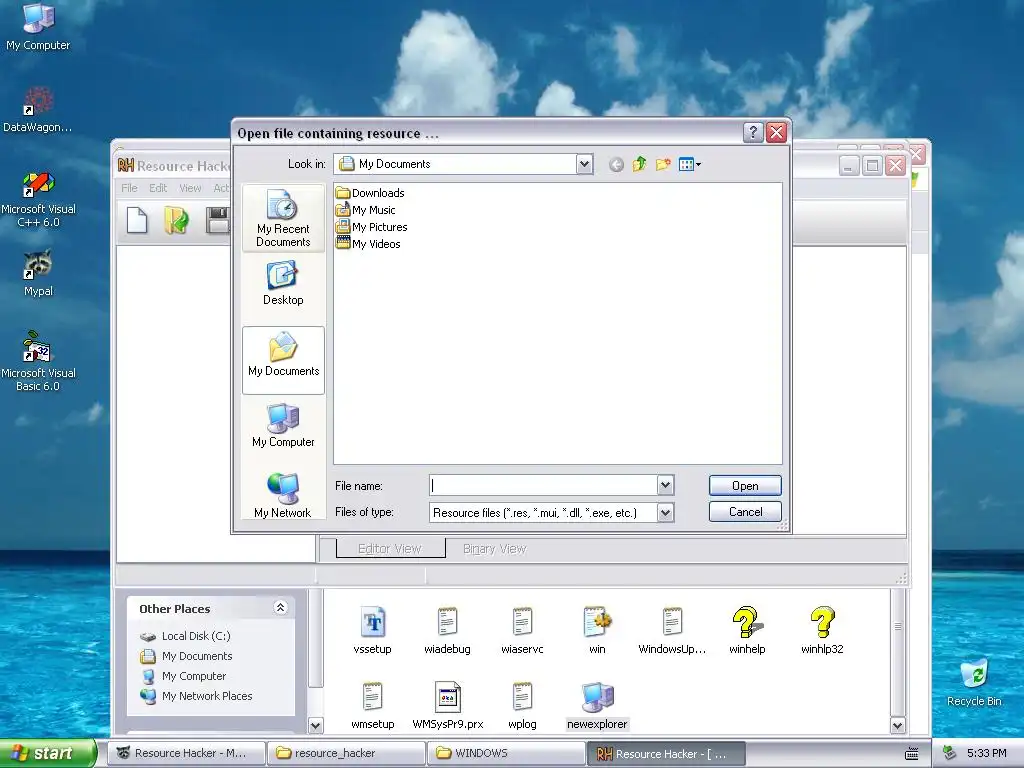Open File menu in Resource Hacker
1024x768 pixels.
point(129,188)
